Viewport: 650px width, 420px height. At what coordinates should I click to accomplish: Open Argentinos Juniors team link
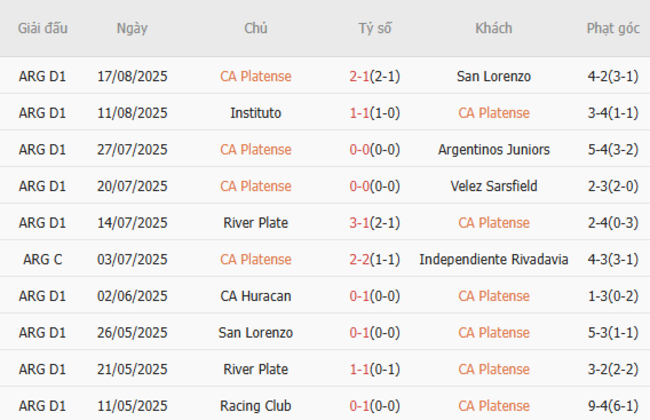pyautogui.click(x=493, y=150)
